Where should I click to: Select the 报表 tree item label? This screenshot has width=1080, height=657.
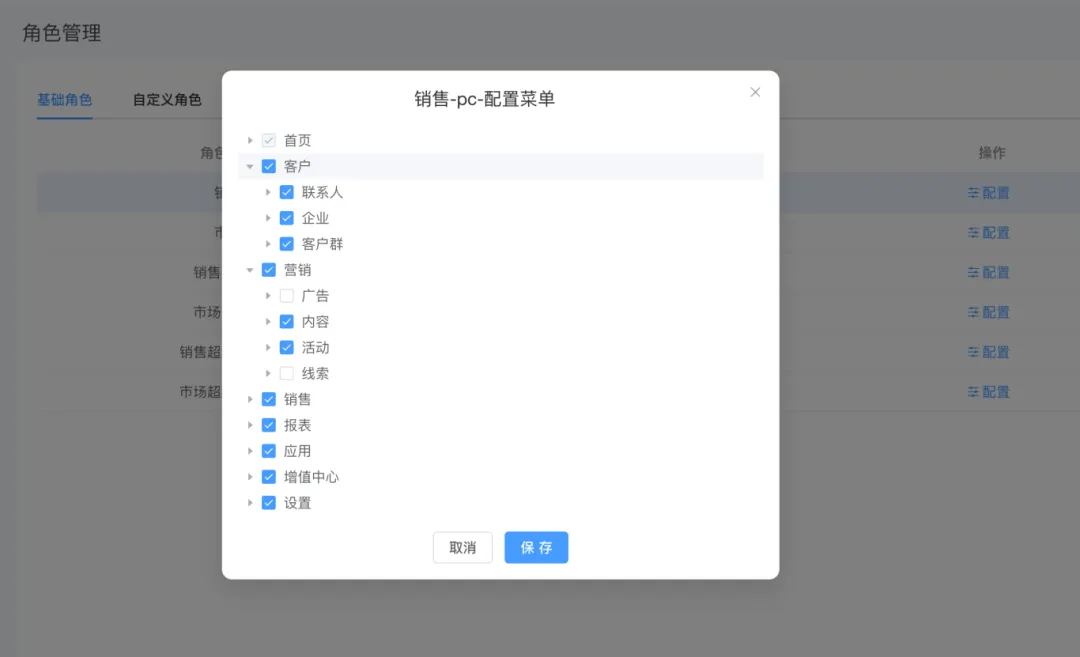[297, 425]
